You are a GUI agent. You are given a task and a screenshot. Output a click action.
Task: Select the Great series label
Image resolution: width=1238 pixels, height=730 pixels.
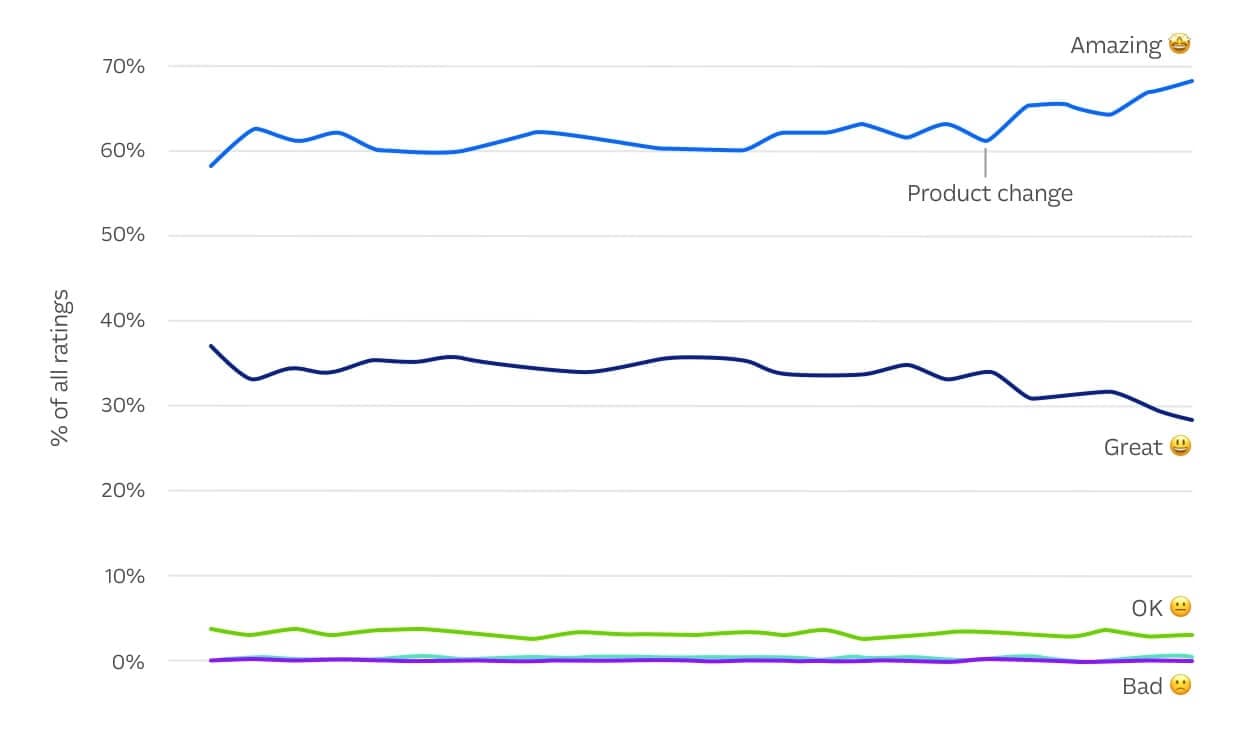click(1133, 447)
